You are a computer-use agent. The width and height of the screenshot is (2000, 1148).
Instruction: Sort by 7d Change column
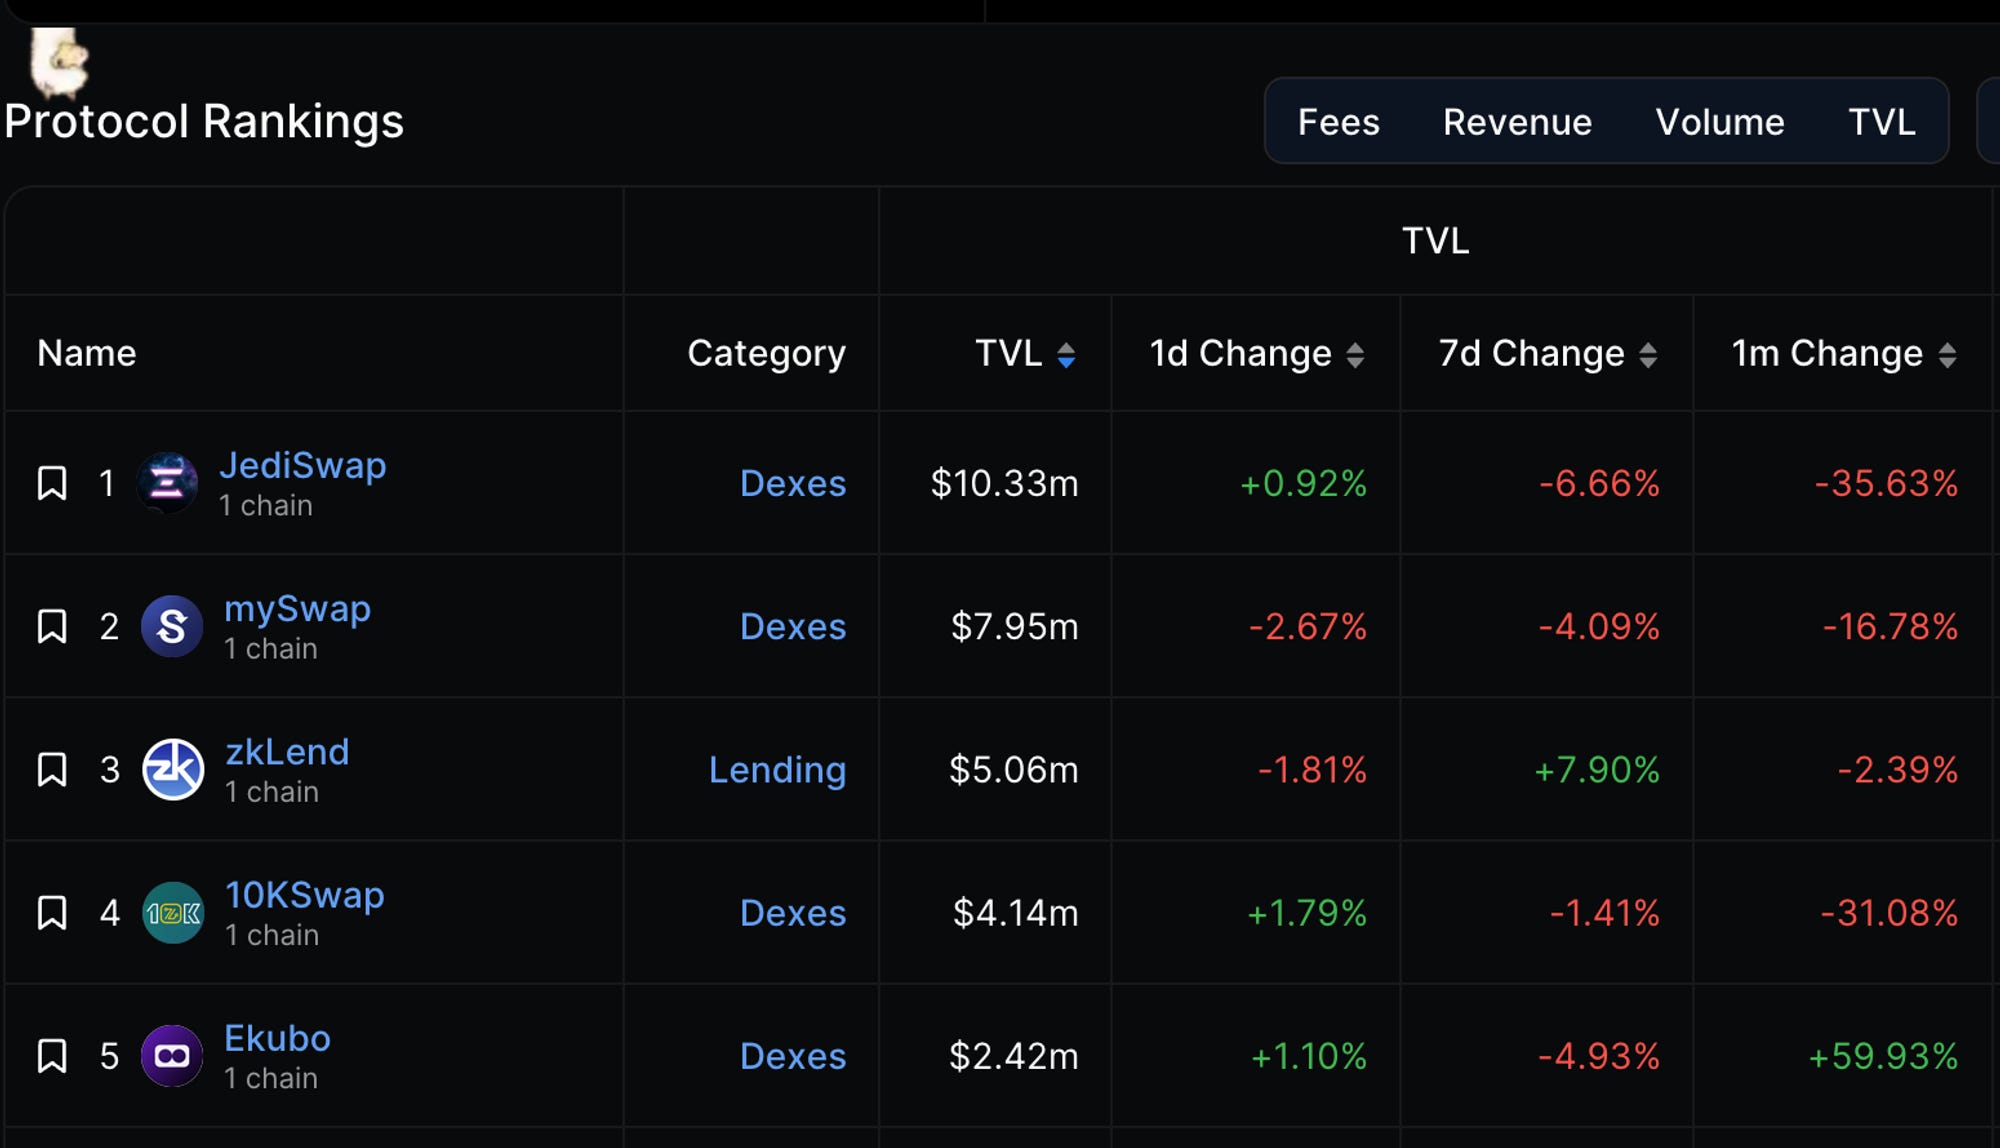[x=1648, y=355]
